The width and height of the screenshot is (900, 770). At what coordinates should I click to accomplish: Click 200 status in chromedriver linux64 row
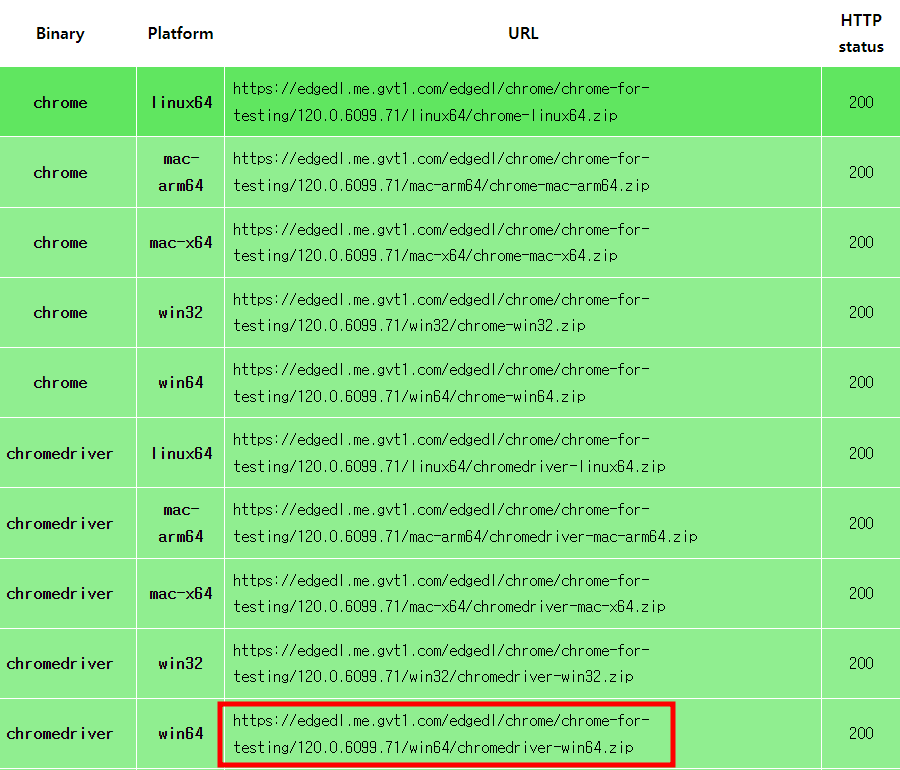coord(861,453)
